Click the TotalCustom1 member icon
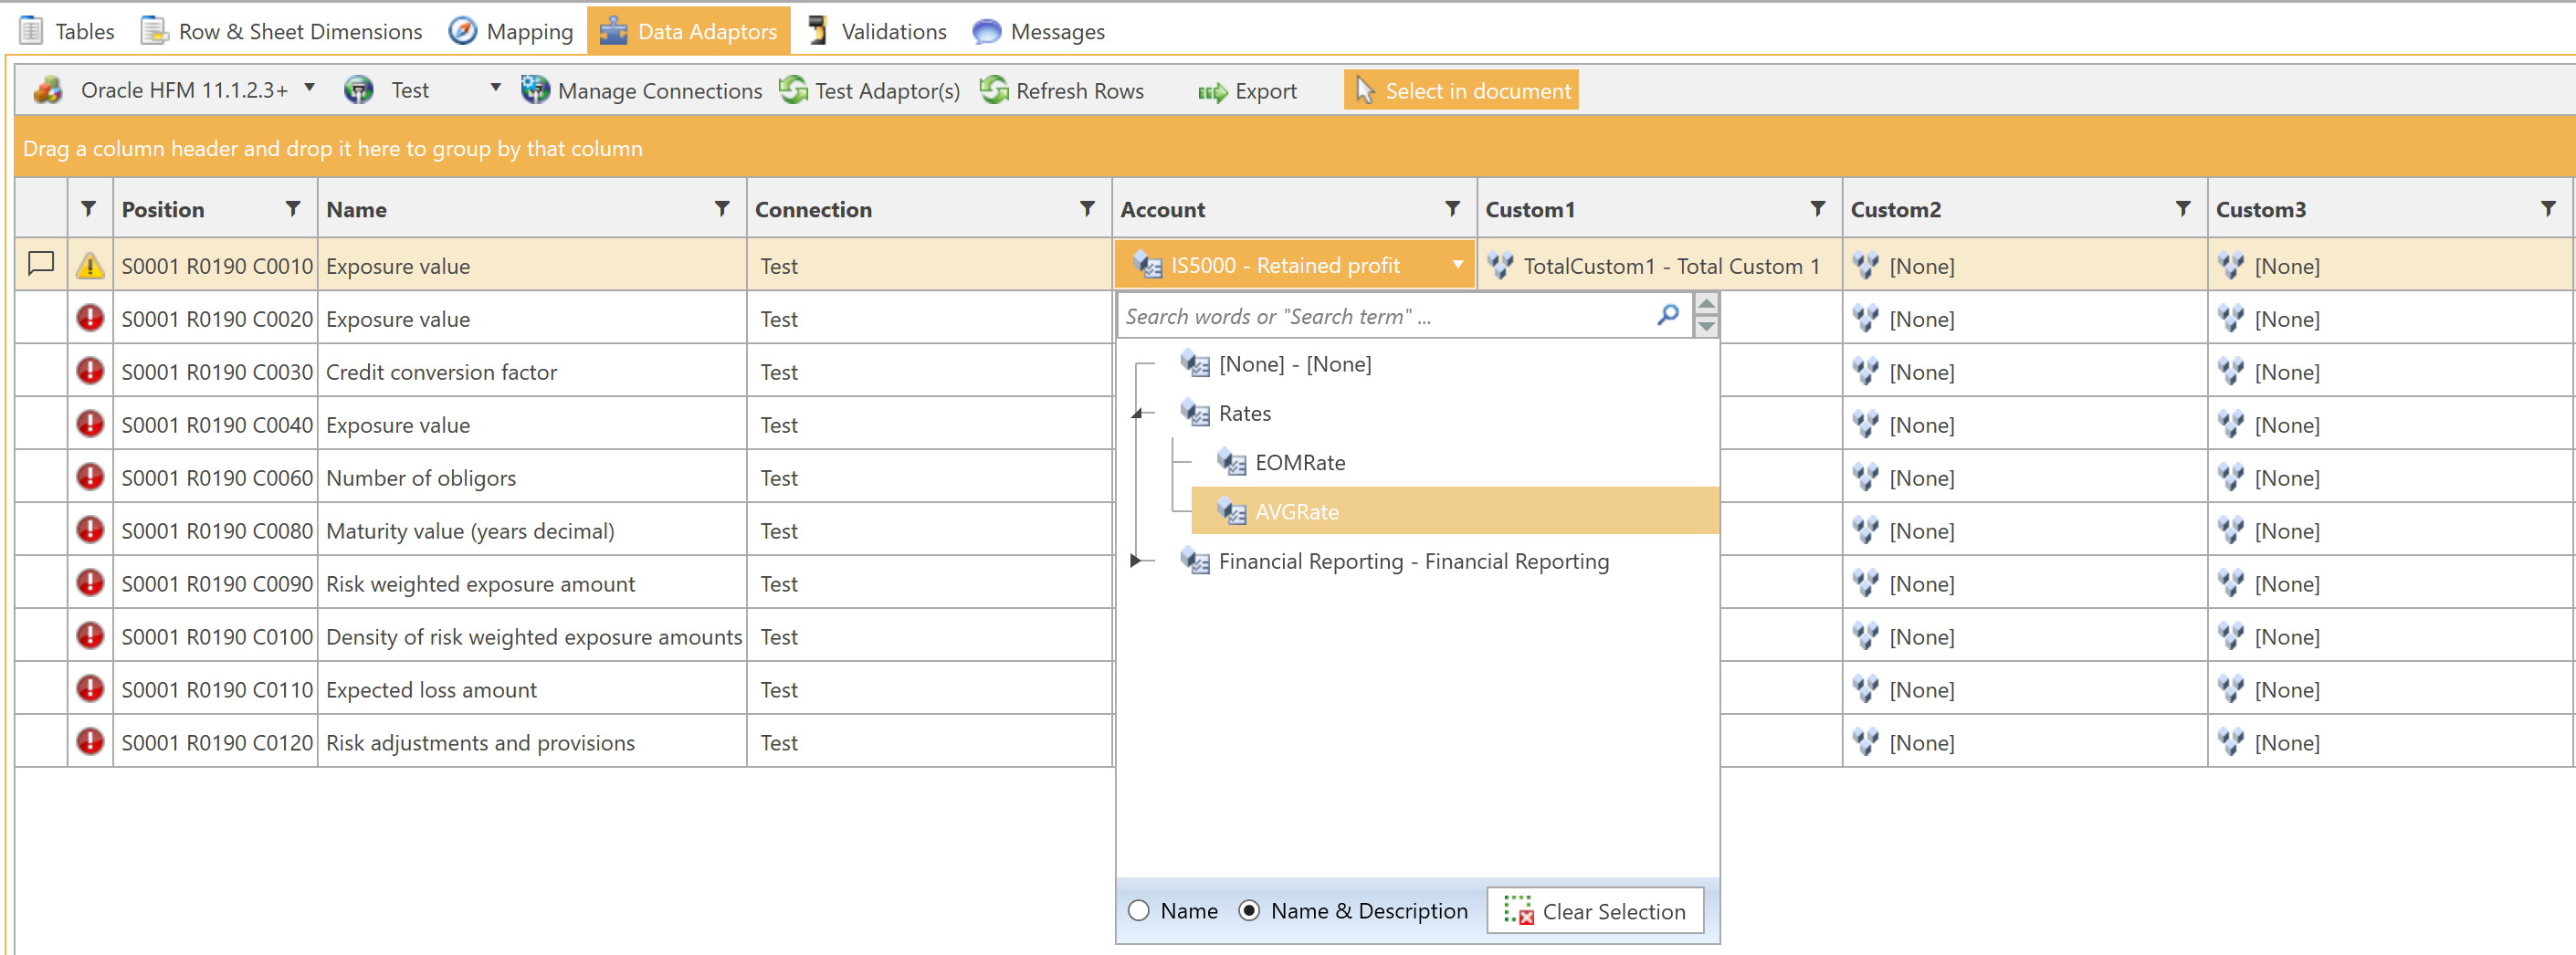 pyautogui.click(x=1500, y=265)
